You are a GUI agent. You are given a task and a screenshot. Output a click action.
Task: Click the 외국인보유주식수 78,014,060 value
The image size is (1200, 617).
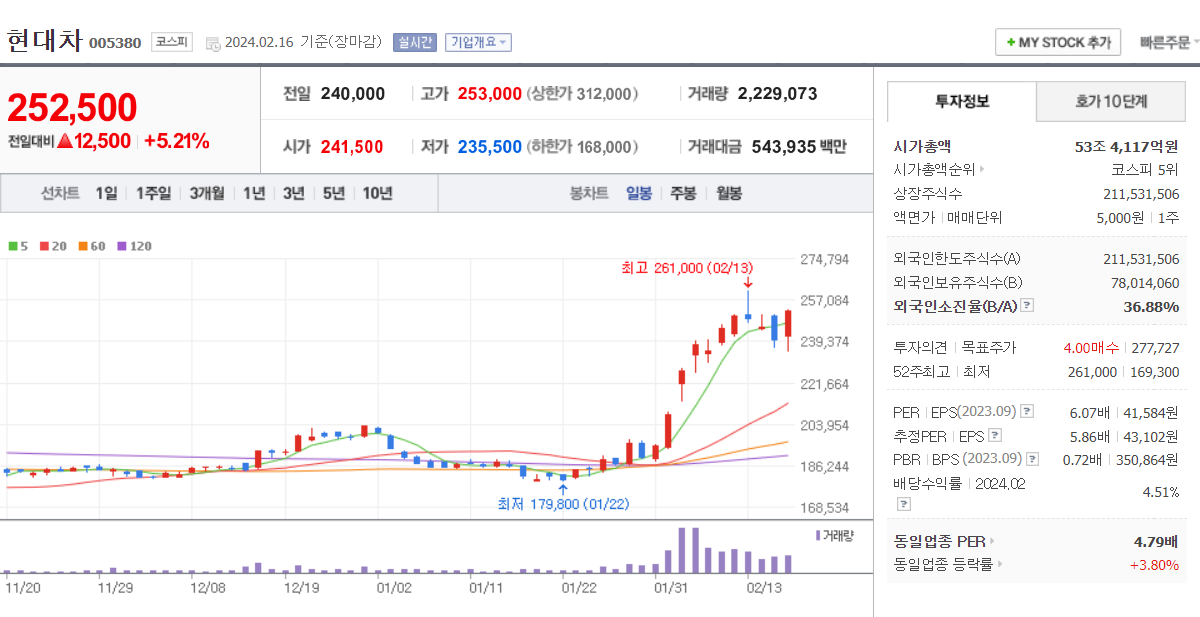[x=1144, y=283]
